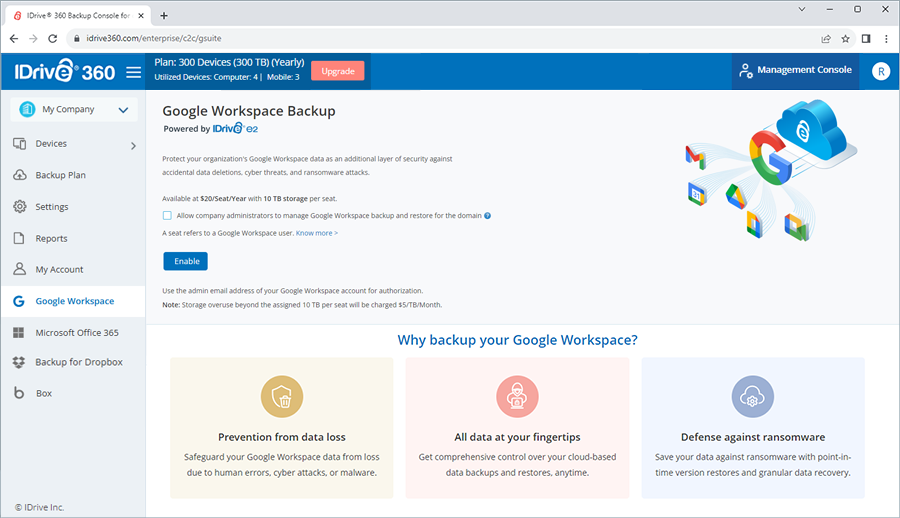Open the user avatar R menu

pyautogui.click(x=880, y=71)
